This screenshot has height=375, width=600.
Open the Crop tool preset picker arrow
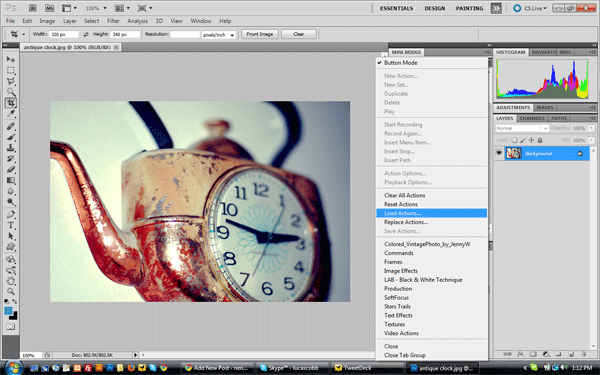[x=23, y=34]
